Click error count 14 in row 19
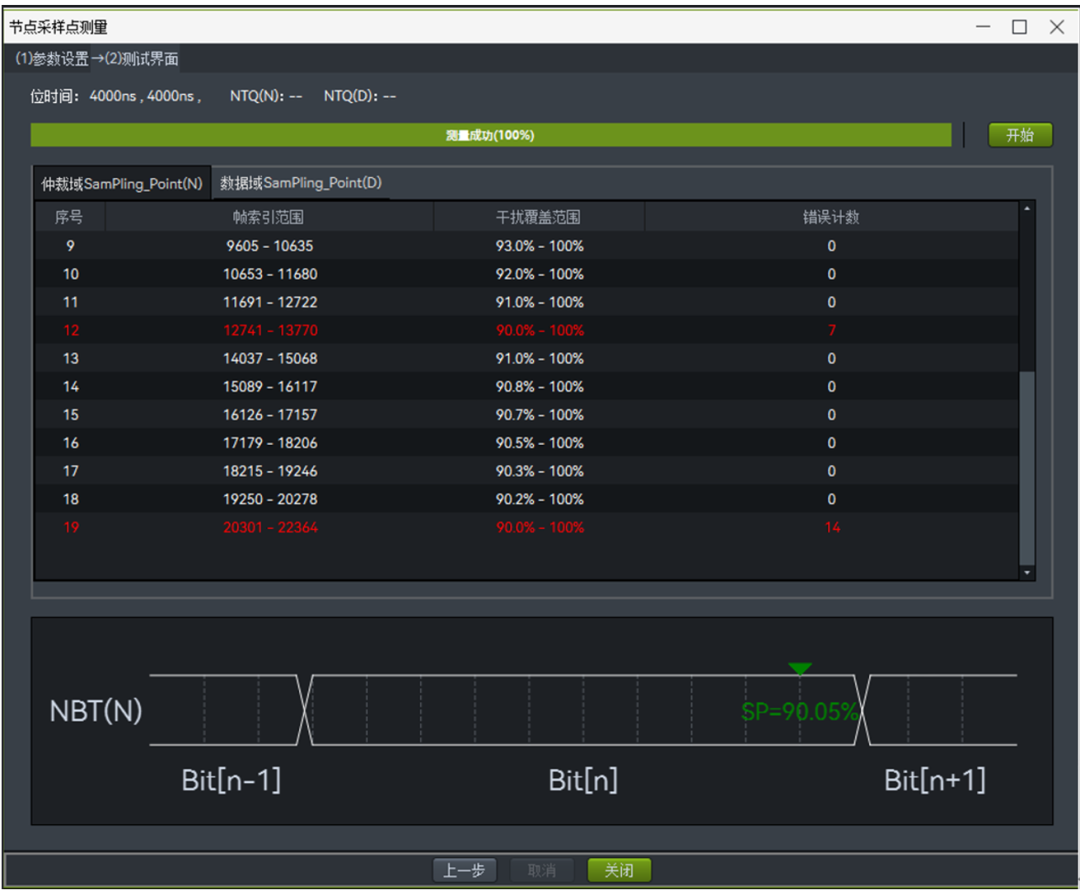 pyautogui.click(x=832, y=528)
